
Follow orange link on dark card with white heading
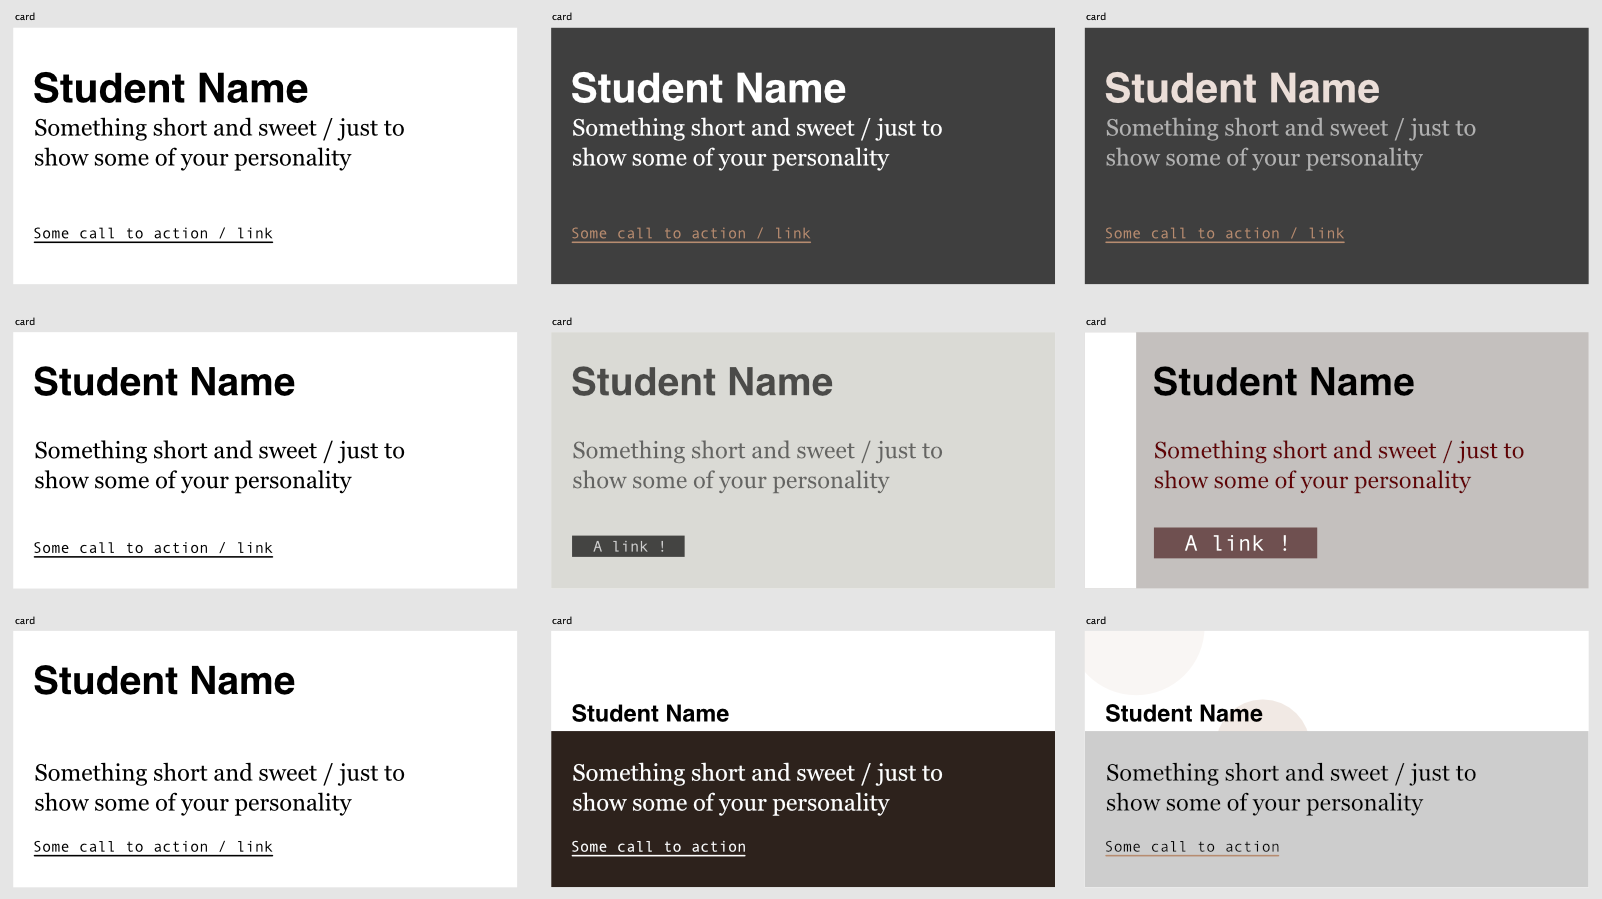pyautogui.click(x=691, y=234)
